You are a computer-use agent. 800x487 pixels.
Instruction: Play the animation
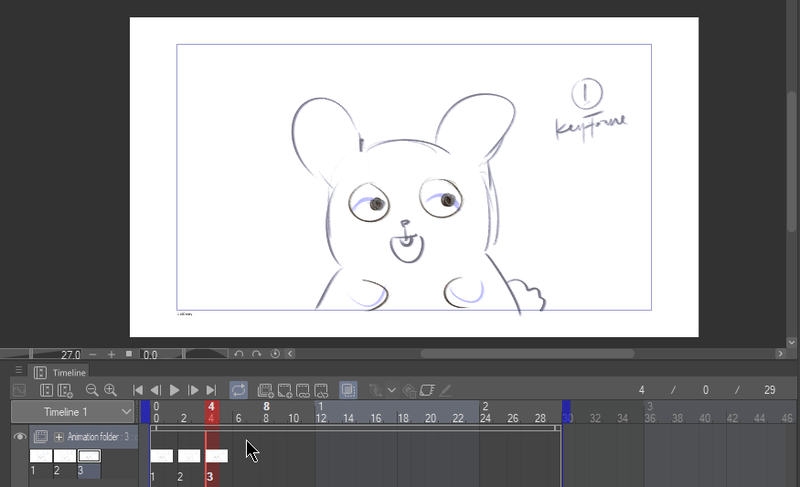[175, 390]
